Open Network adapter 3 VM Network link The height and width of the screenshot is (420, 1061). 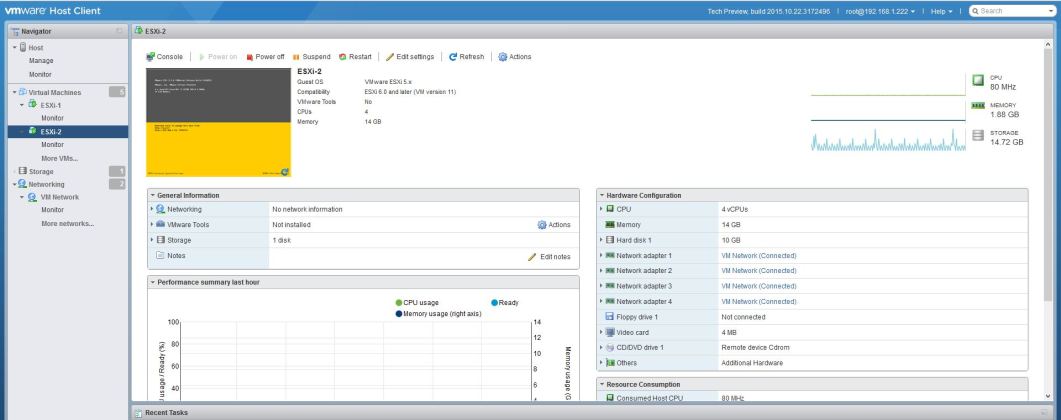click(x=759, y=286)
